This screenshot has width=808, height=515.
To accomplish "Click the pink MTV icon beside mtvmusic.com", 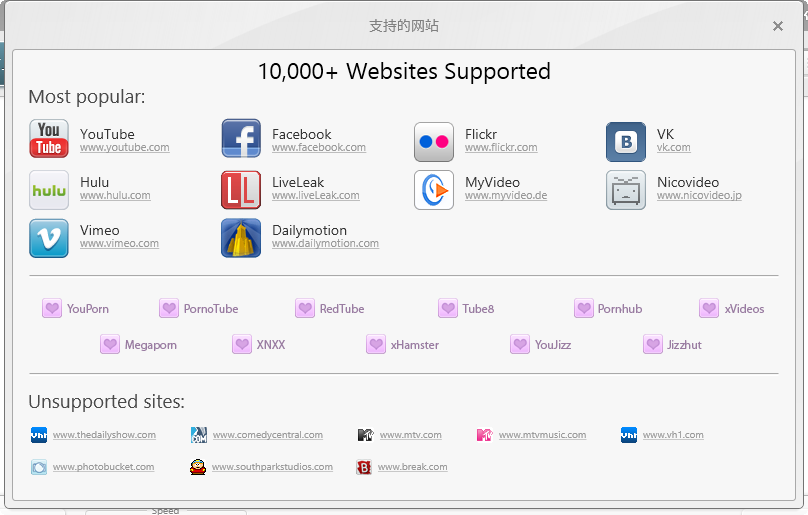I will coord(484,435).
